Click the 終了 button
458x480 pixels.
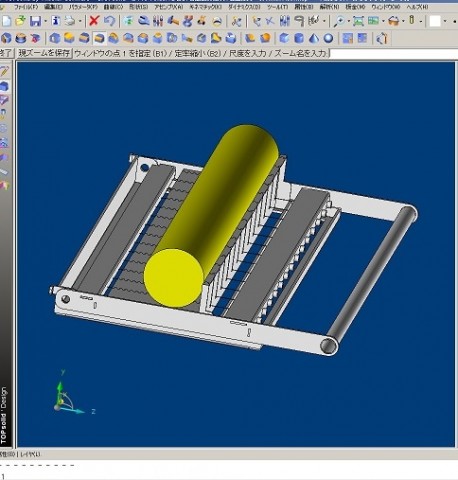point(6,53)
